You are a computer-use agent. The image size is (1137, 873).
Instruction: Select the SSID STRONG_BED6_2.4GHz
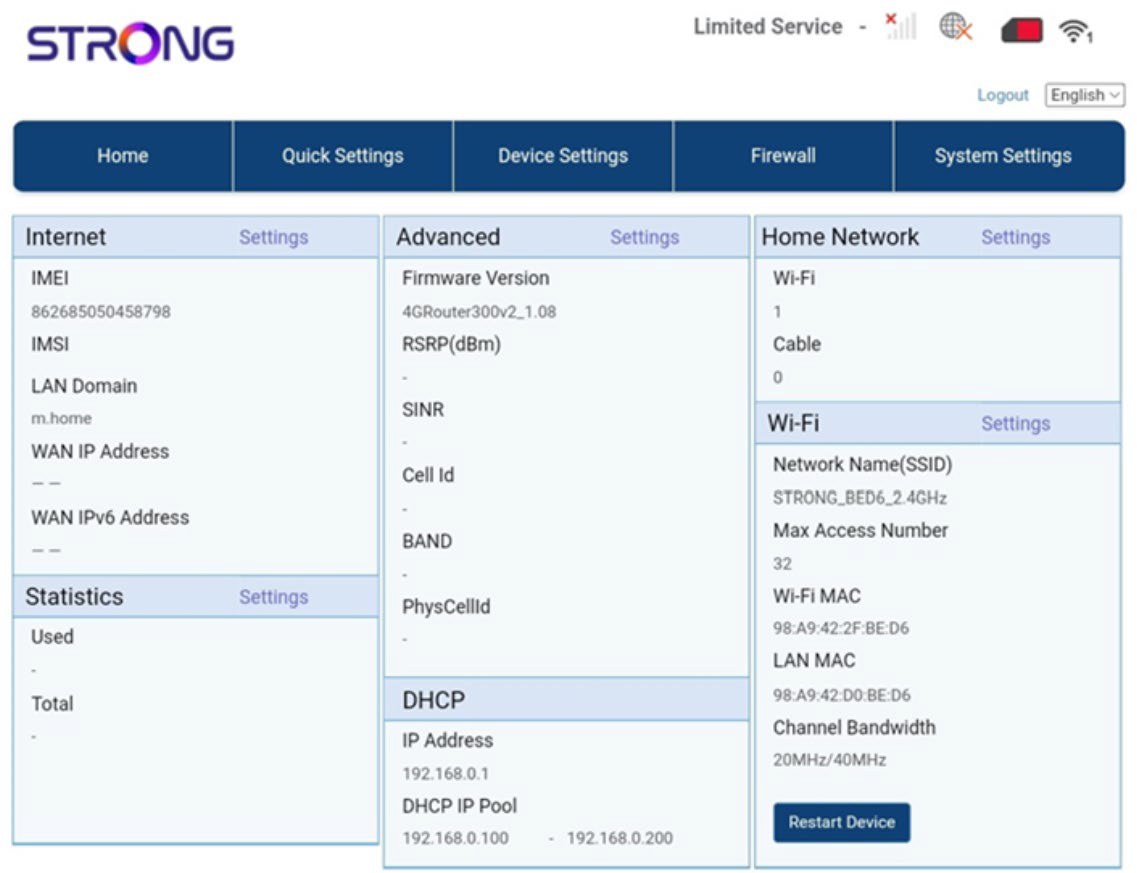[860, 498]
